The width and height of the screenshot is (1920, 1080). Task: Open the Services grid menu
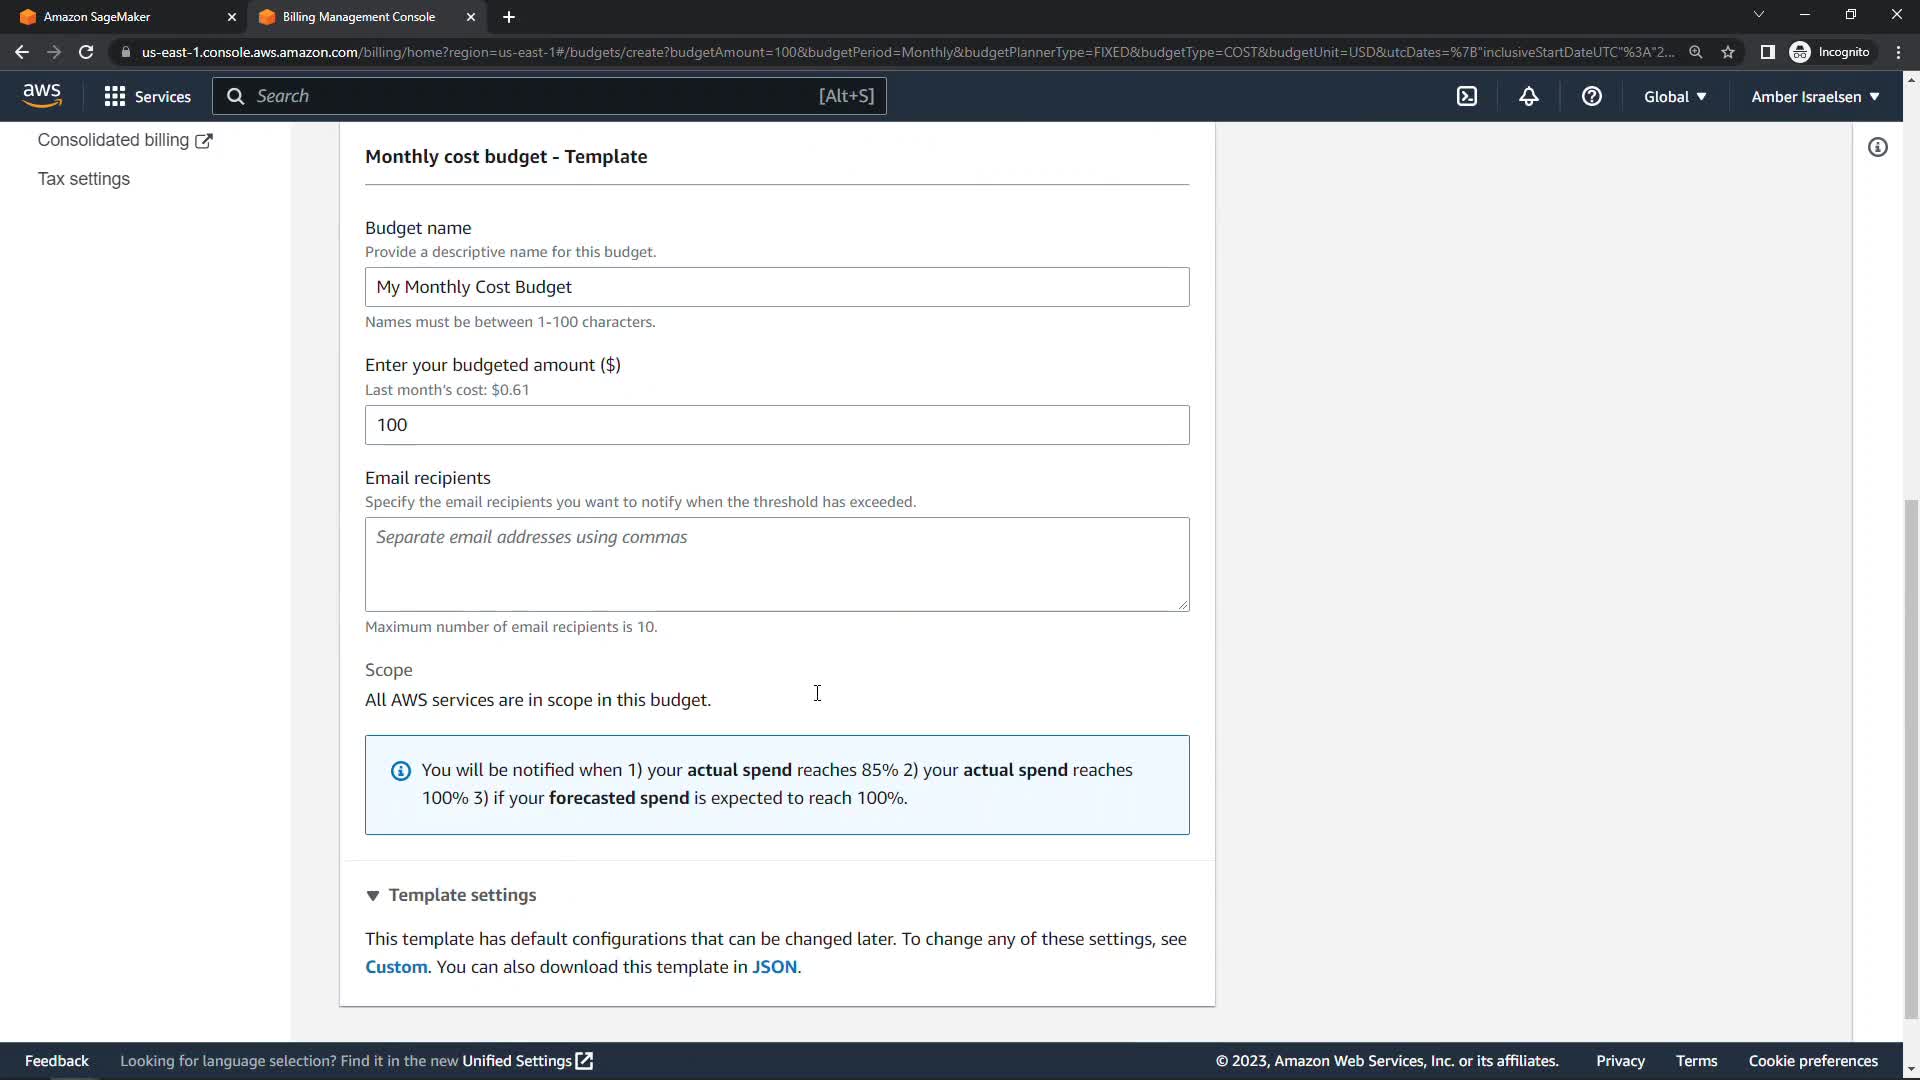tap(147, 97)
